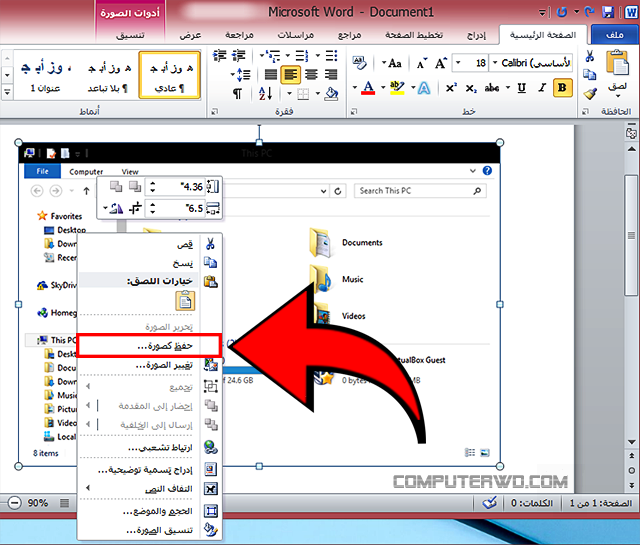640x545 pixels.
Task: Click the Paste clipboard button
Action: pos(617,71)
